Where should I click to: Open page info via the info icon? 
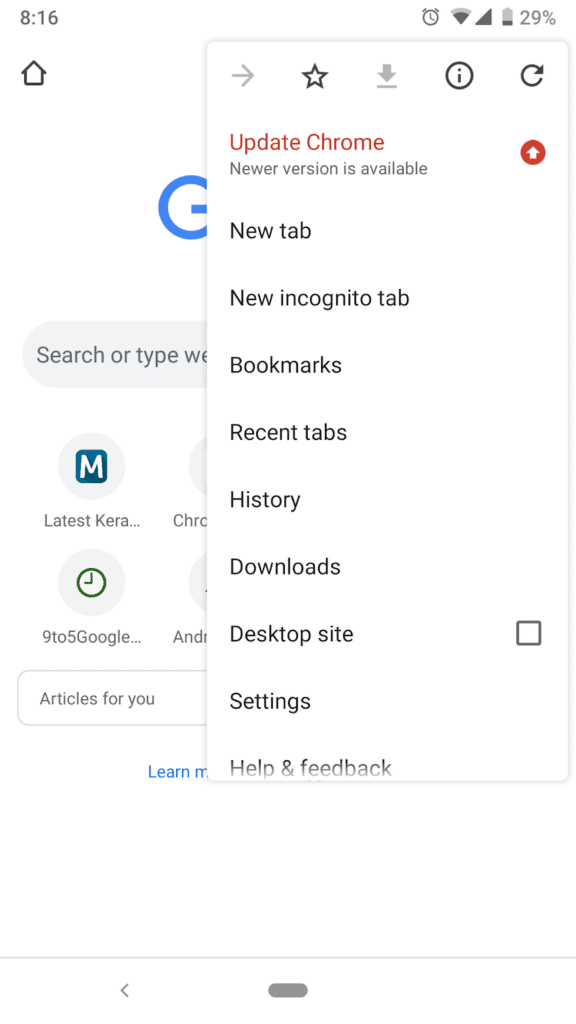click(x=458, y=75)
